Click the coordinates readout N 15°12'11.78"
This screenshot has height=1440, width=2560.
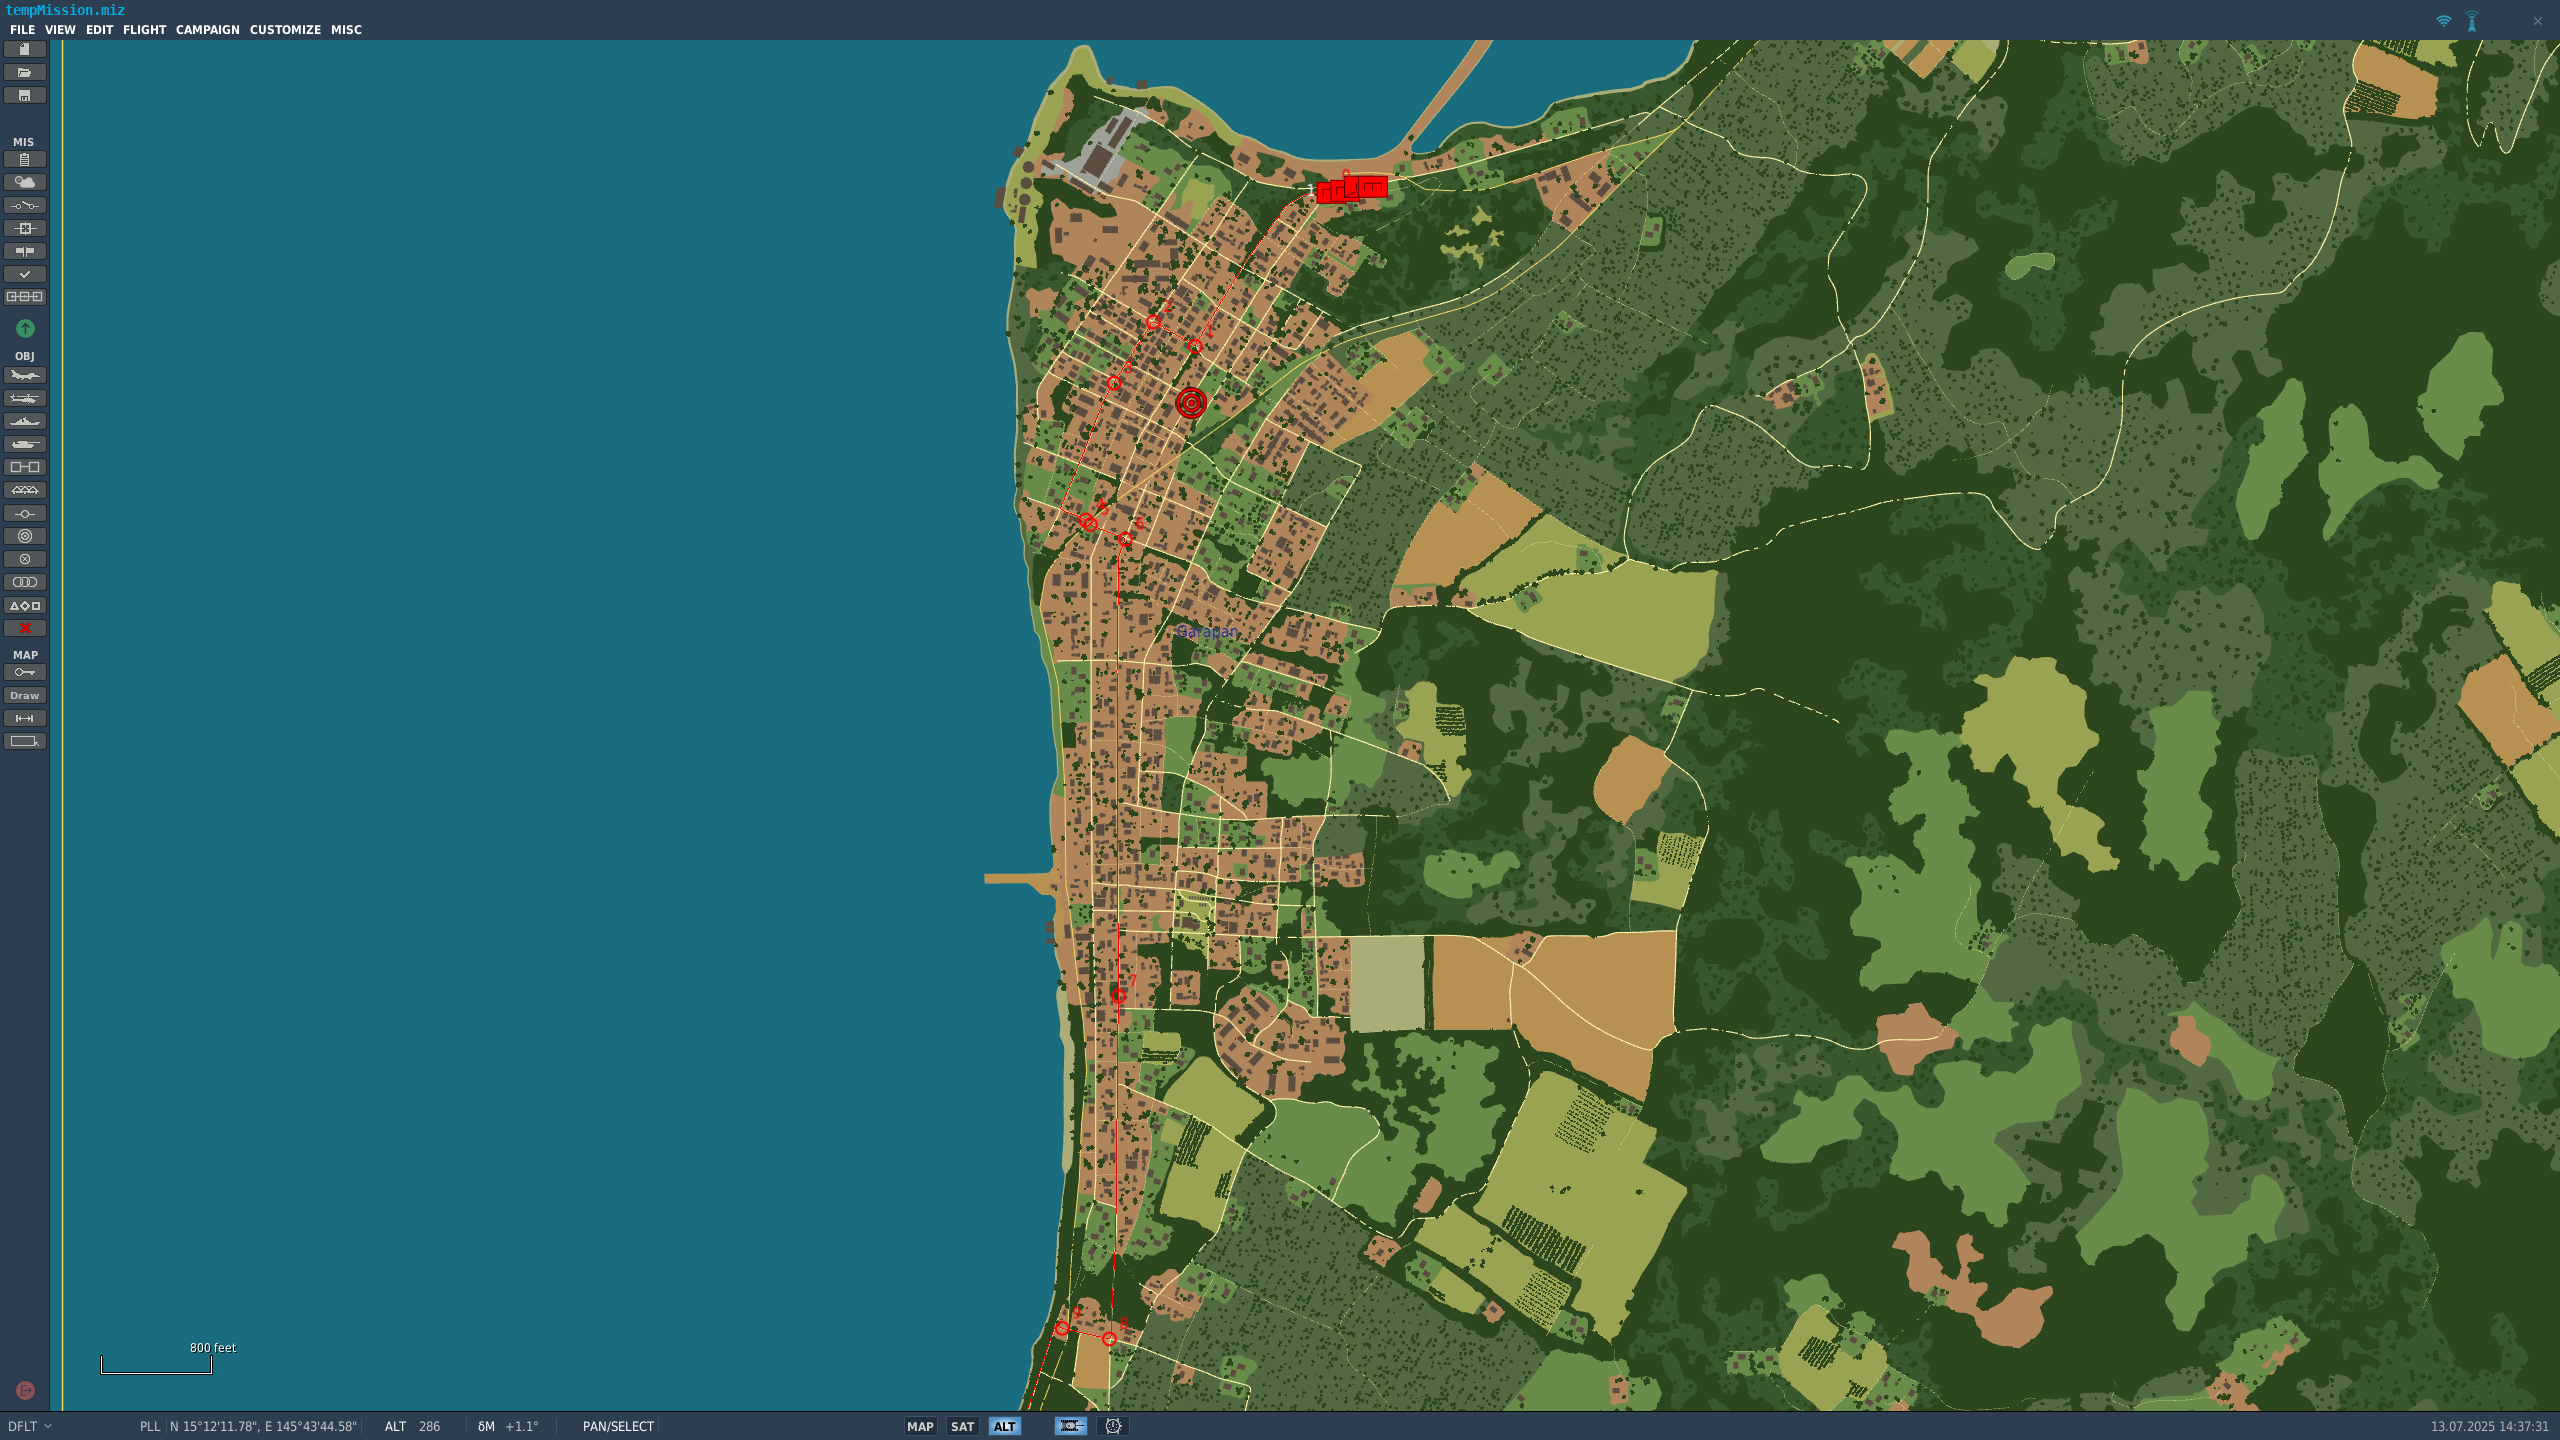(263, 1427)
